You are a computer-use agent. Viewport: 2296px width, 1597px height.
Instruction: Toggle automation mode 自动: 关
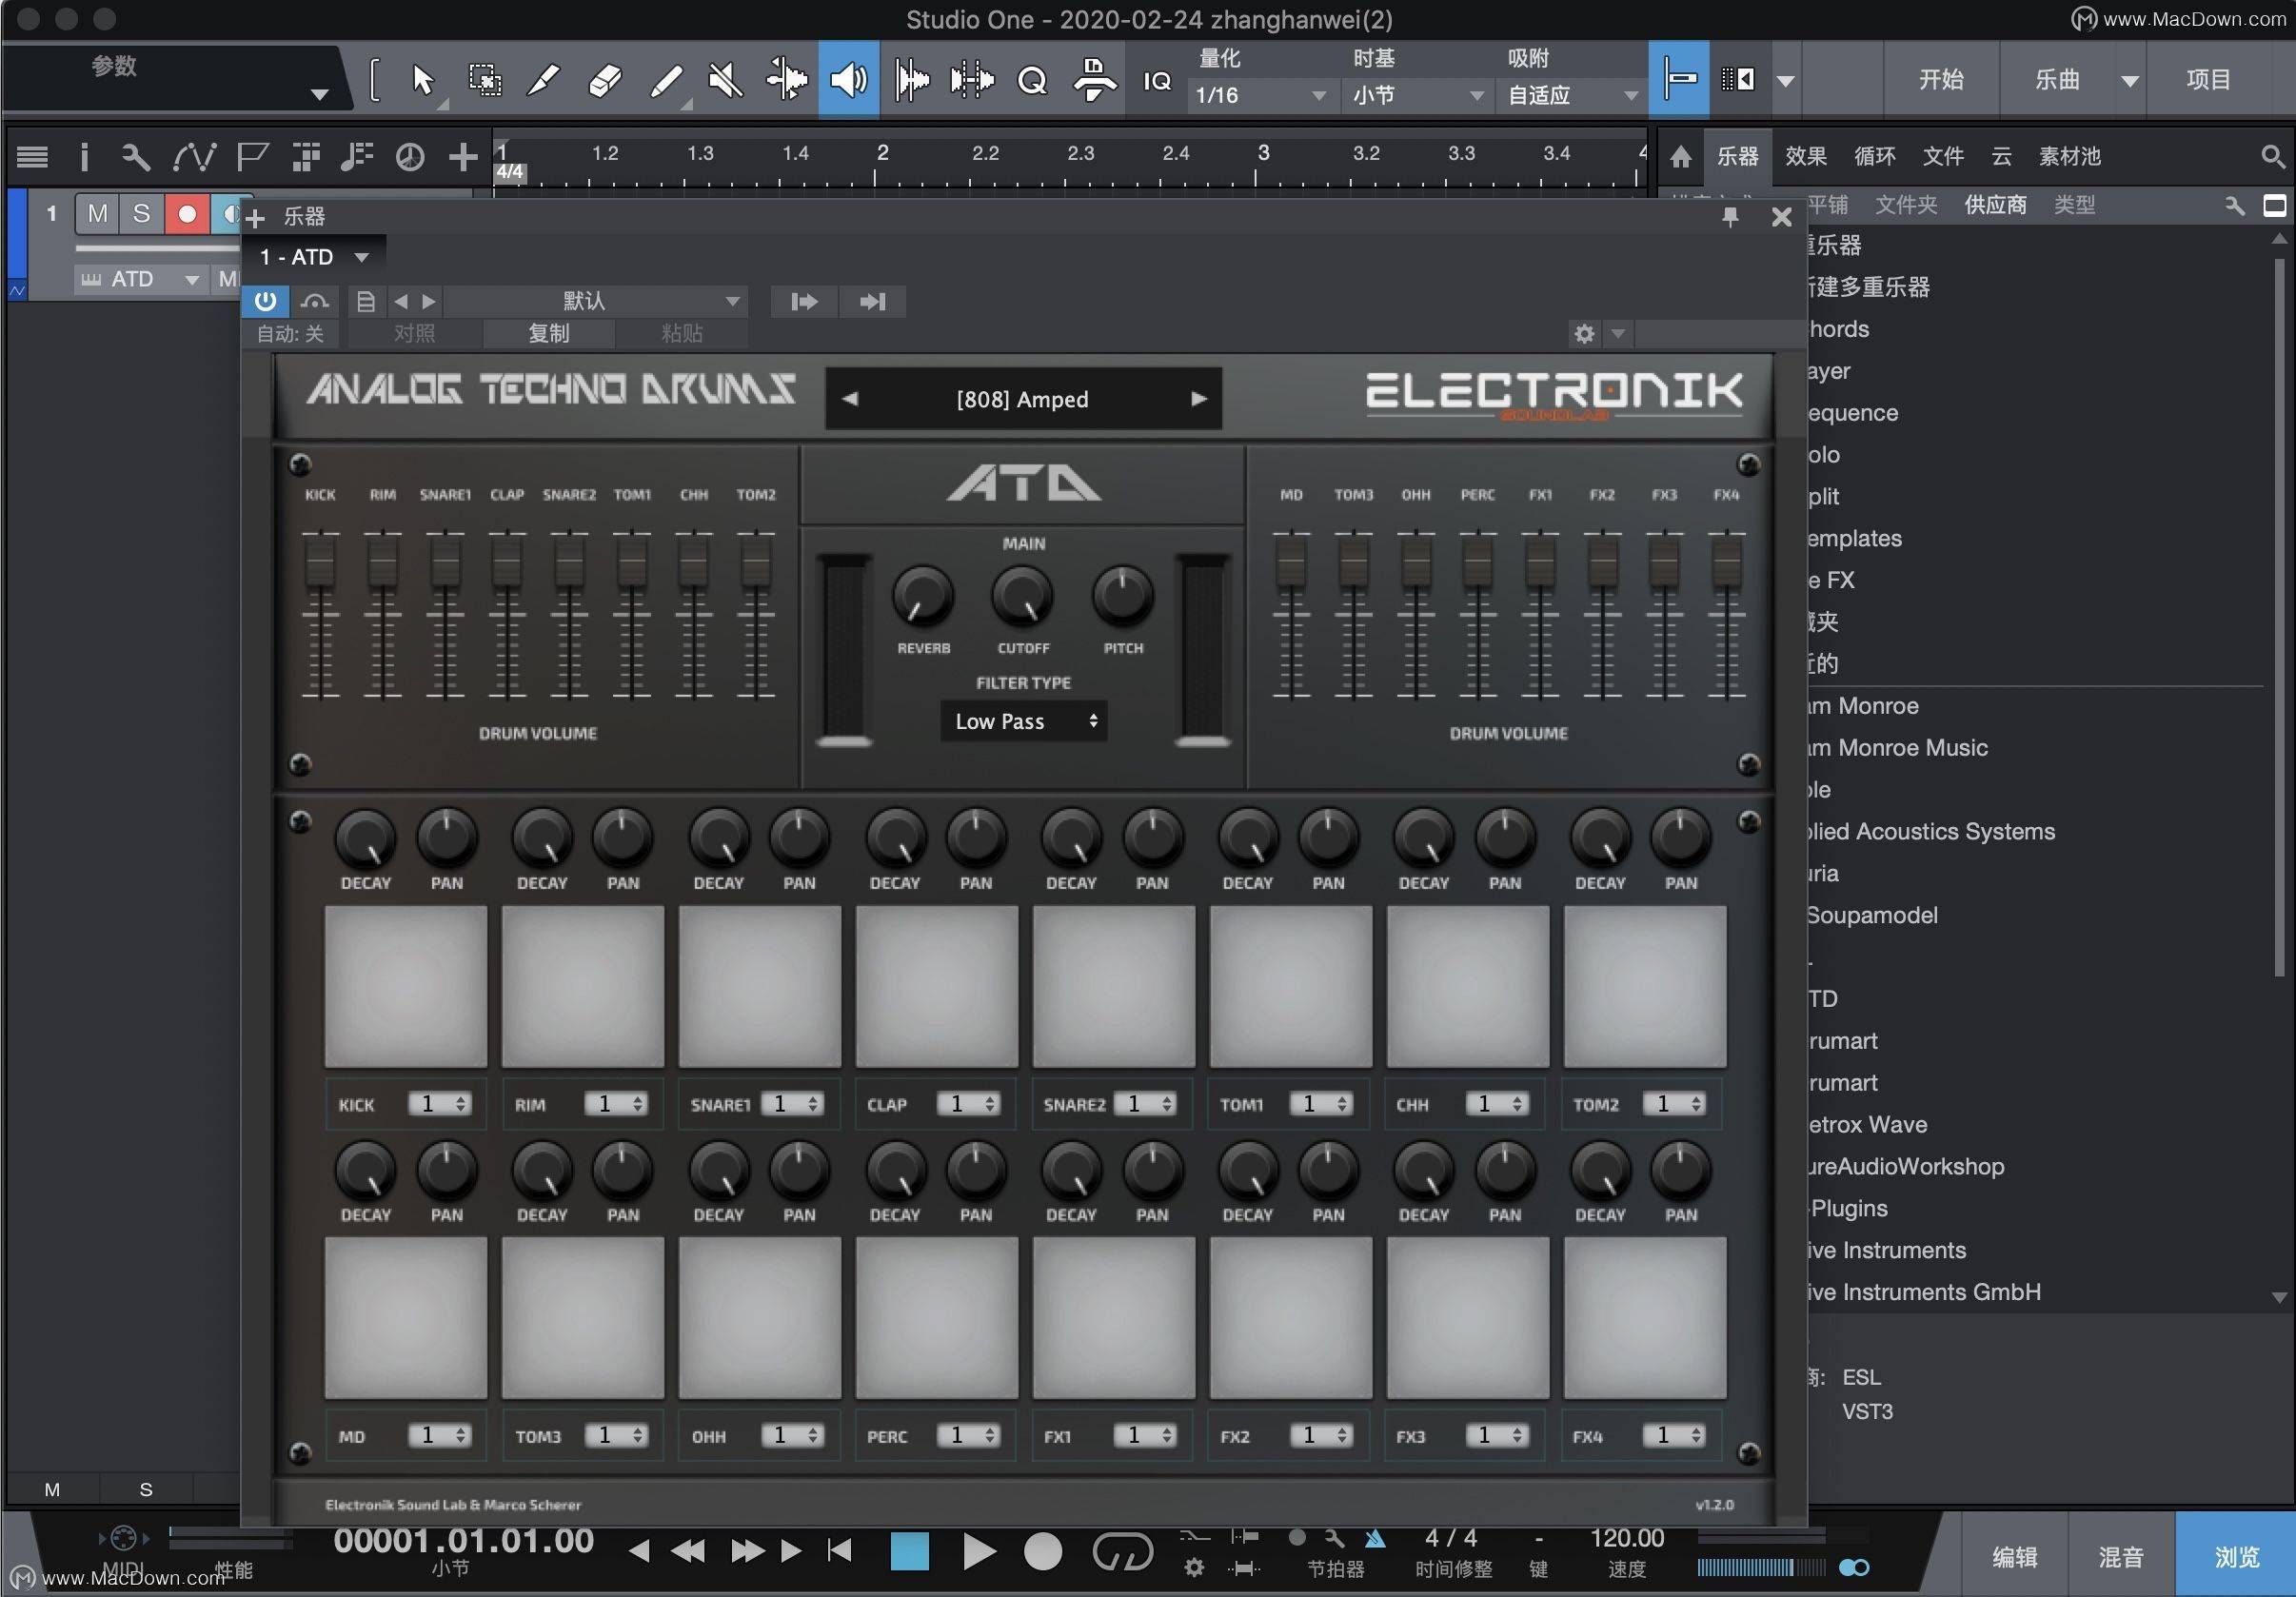[x=291, y=334]
